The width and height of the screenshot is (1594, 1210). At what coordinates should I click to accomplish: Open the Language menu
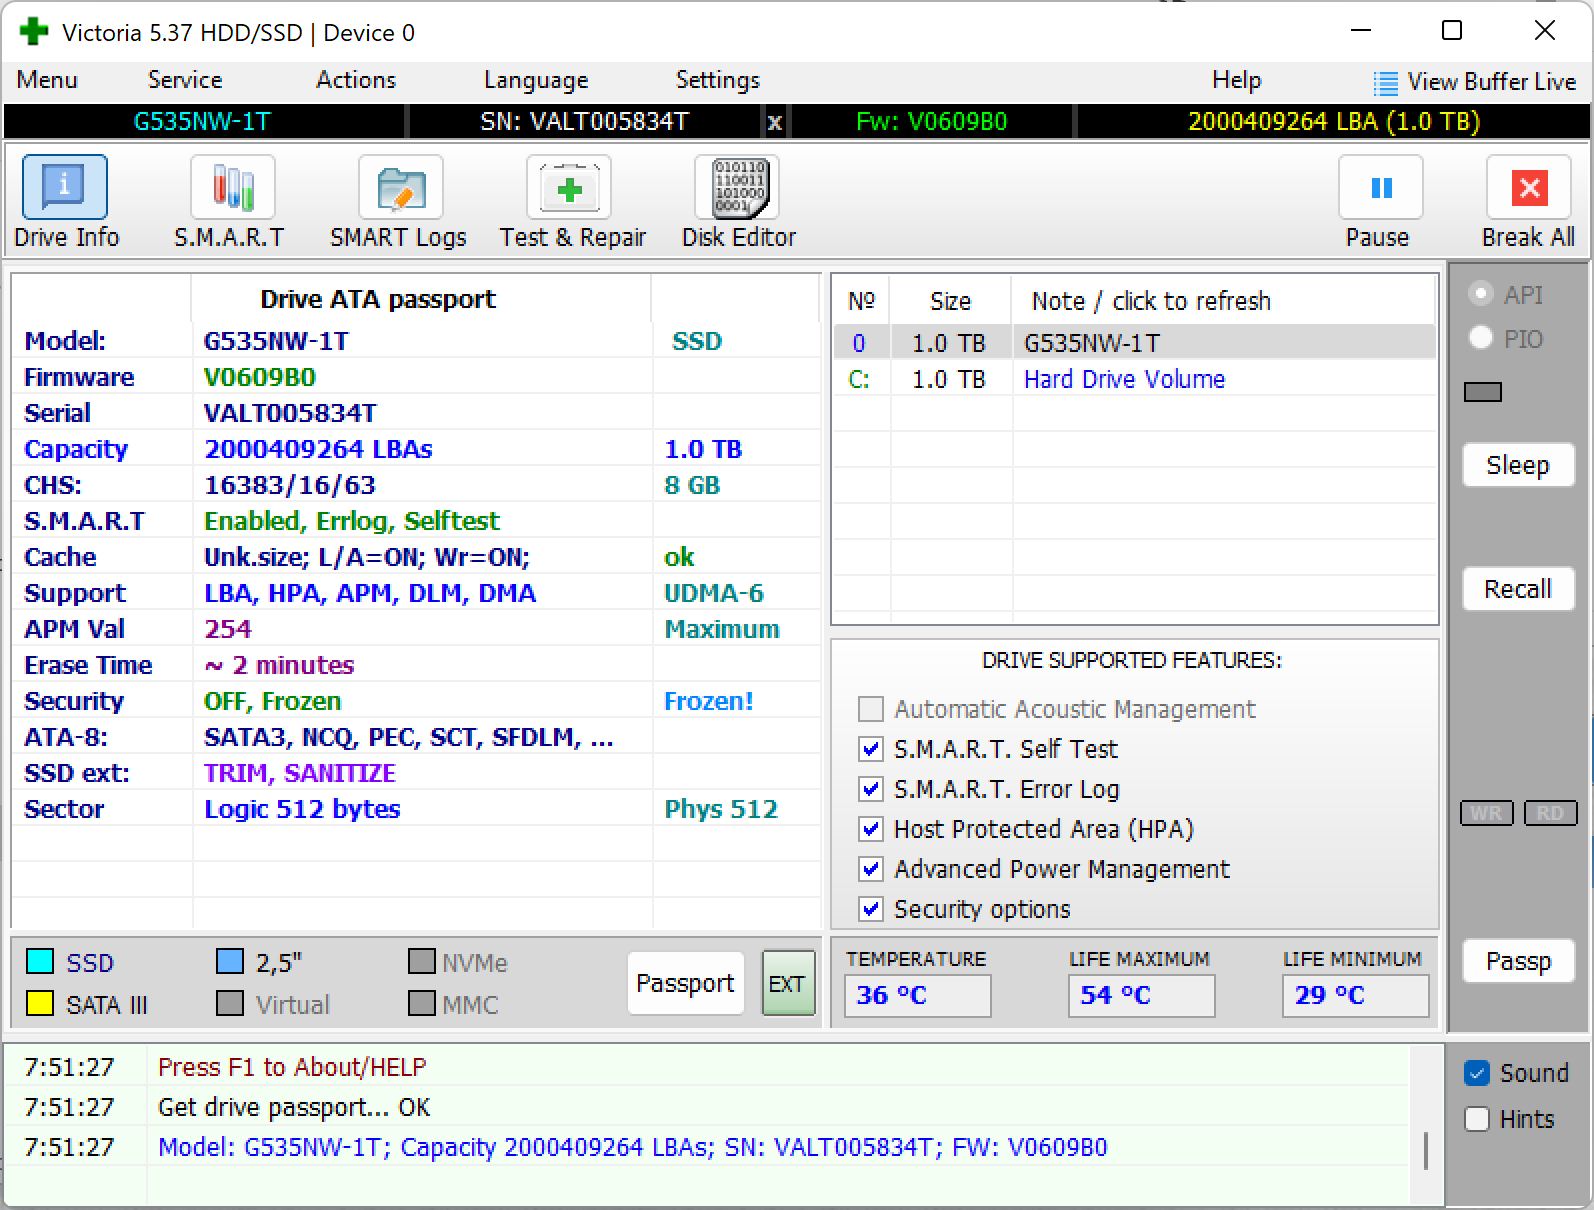536,80
